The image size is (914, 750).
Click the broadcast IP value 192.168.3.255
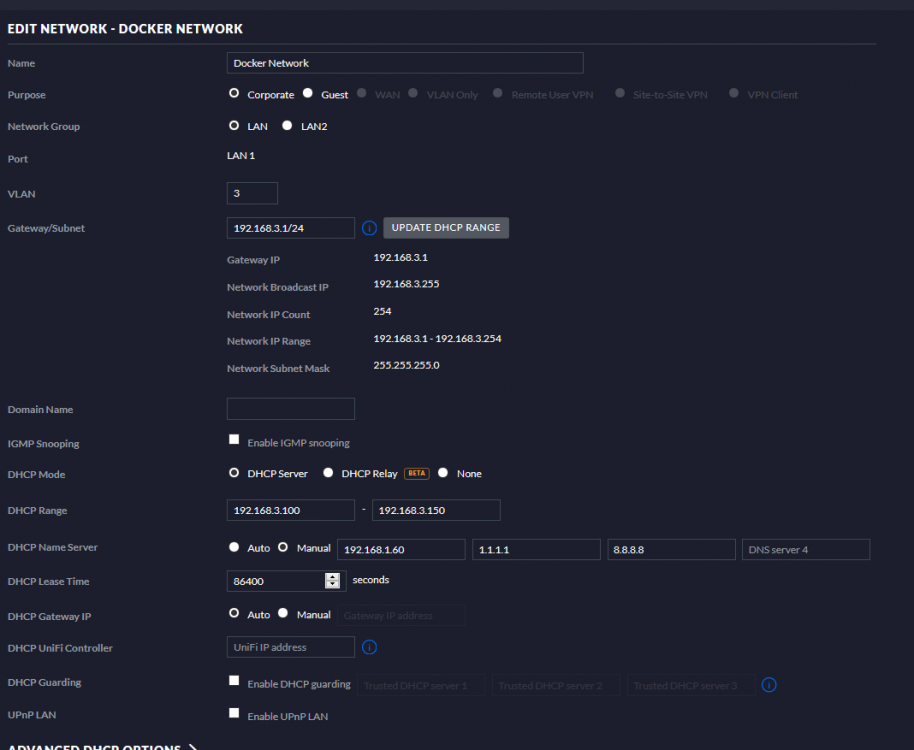pos(406,284)
